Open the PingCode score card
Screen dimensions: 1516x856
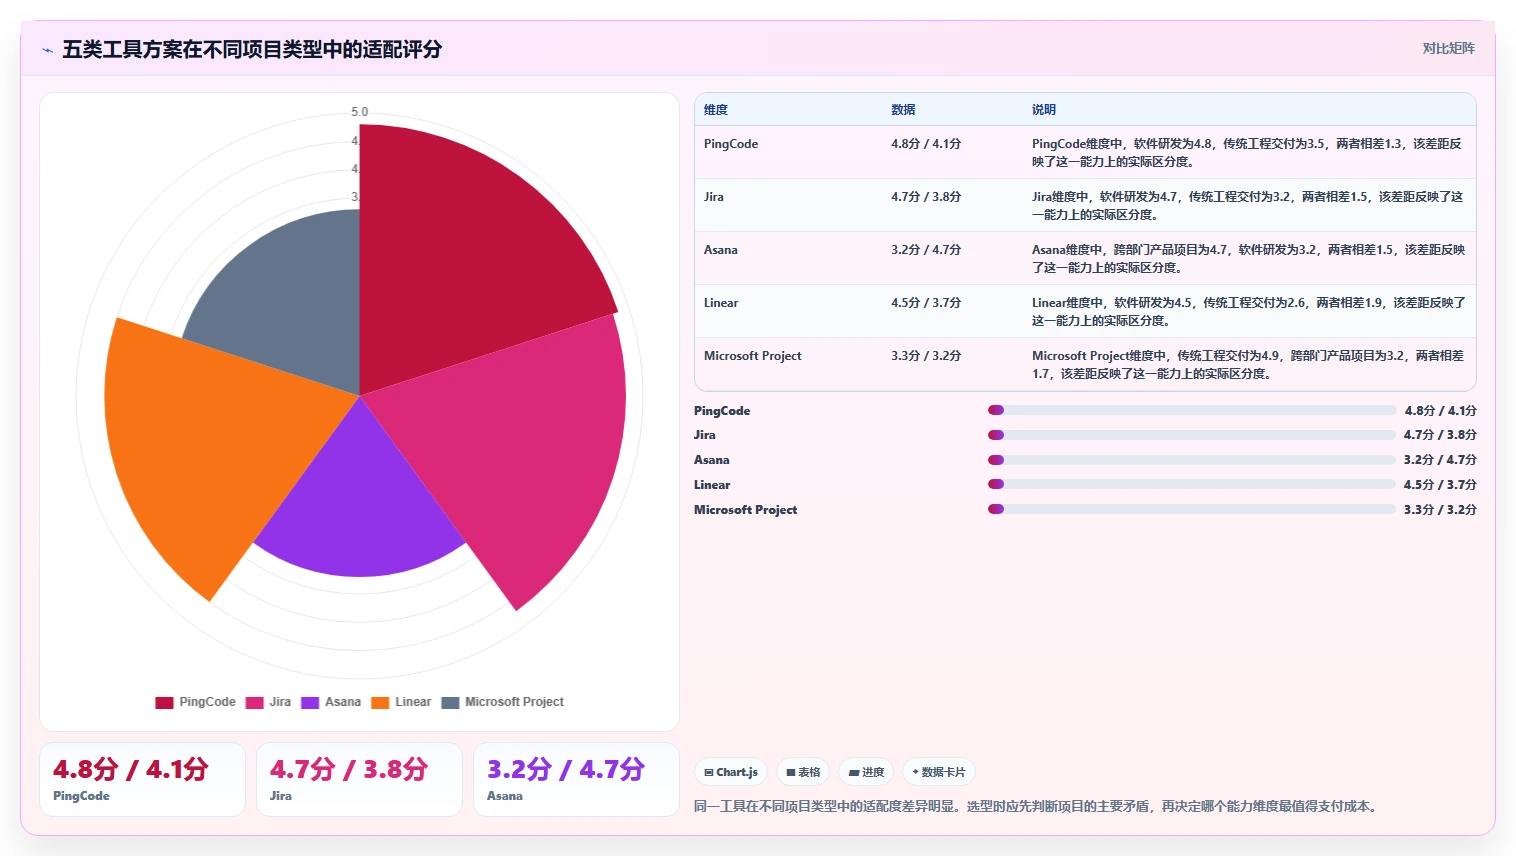tap(142, 779)
